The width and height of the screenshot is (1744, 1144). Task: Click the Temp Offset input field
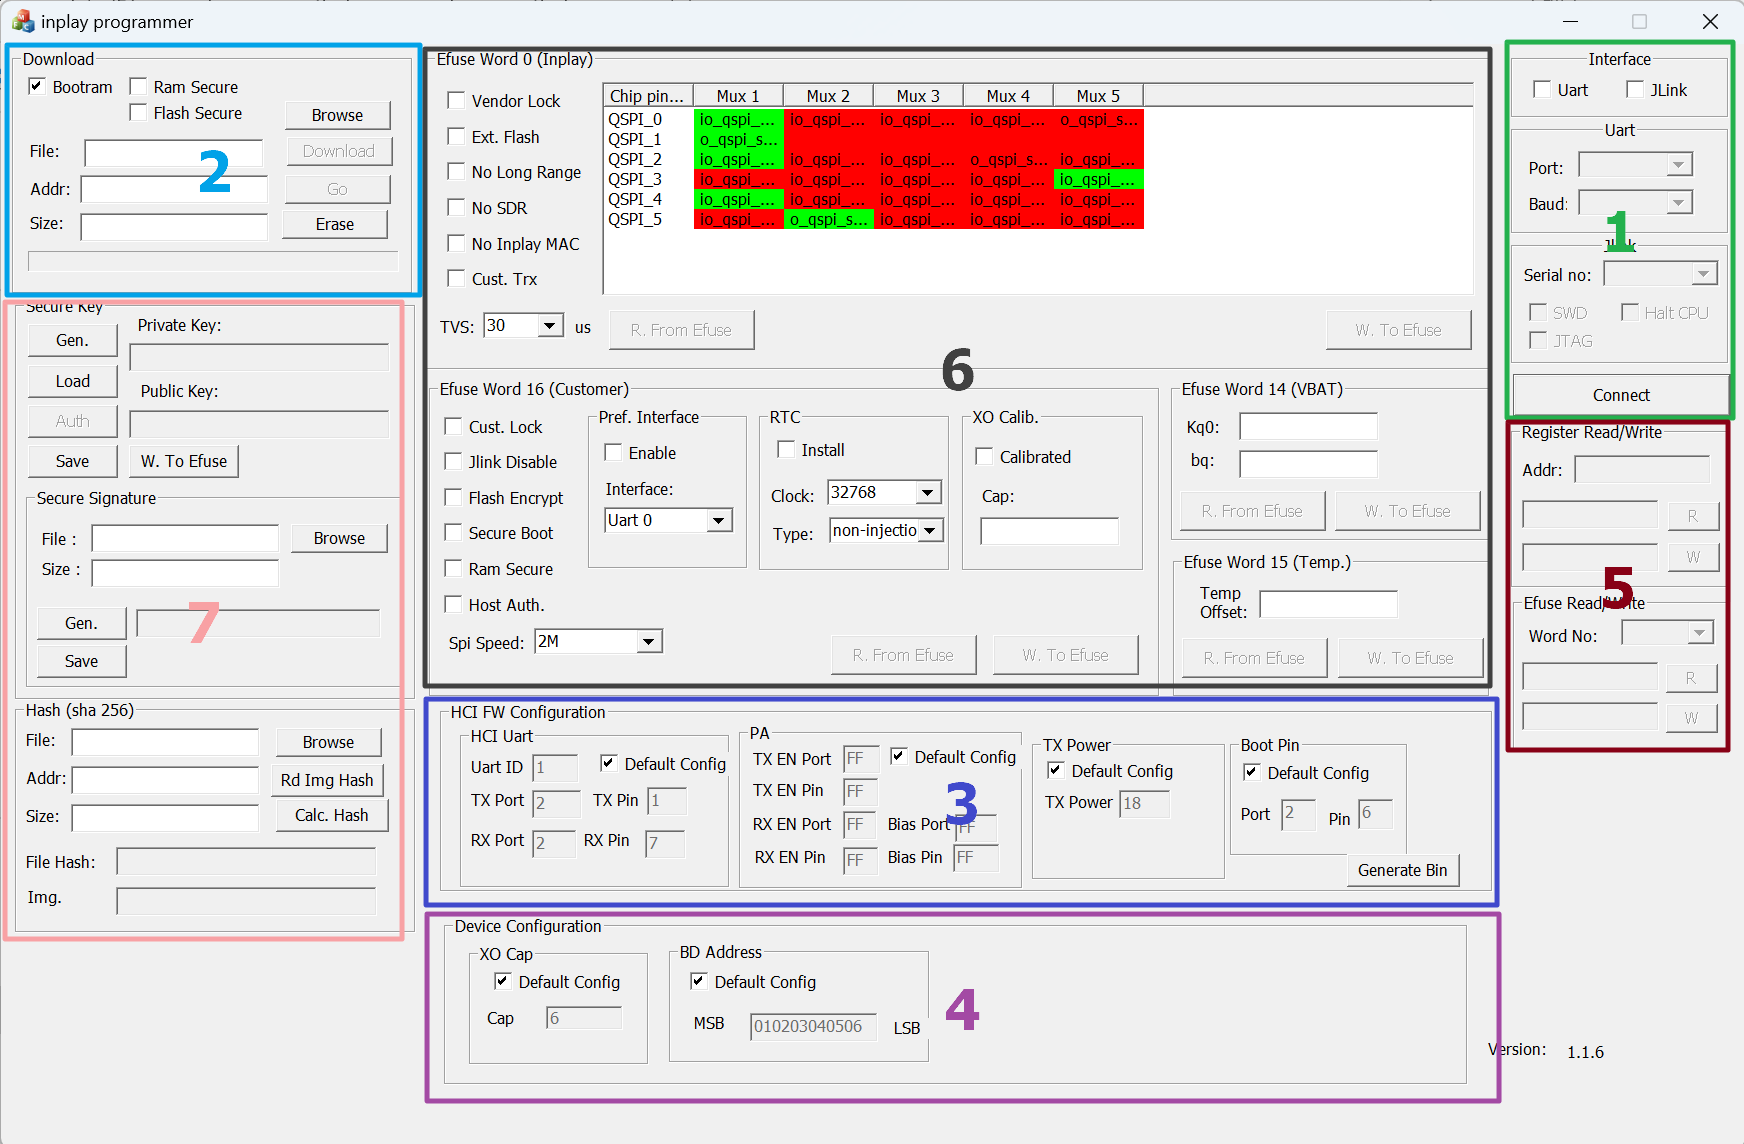coord(1328,604)
